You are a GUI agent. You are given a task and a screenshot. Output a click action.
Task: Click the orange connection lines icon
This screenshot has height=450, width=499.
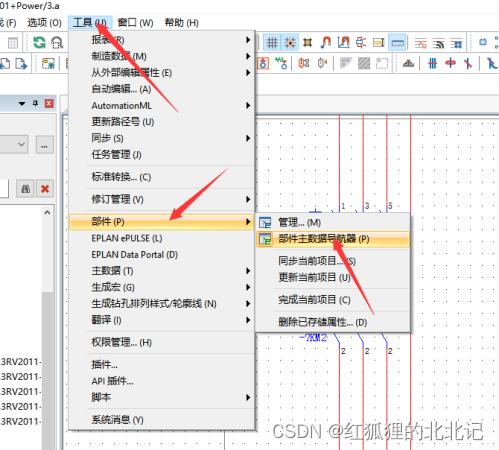pyautogui.click(x=421, y=43)
